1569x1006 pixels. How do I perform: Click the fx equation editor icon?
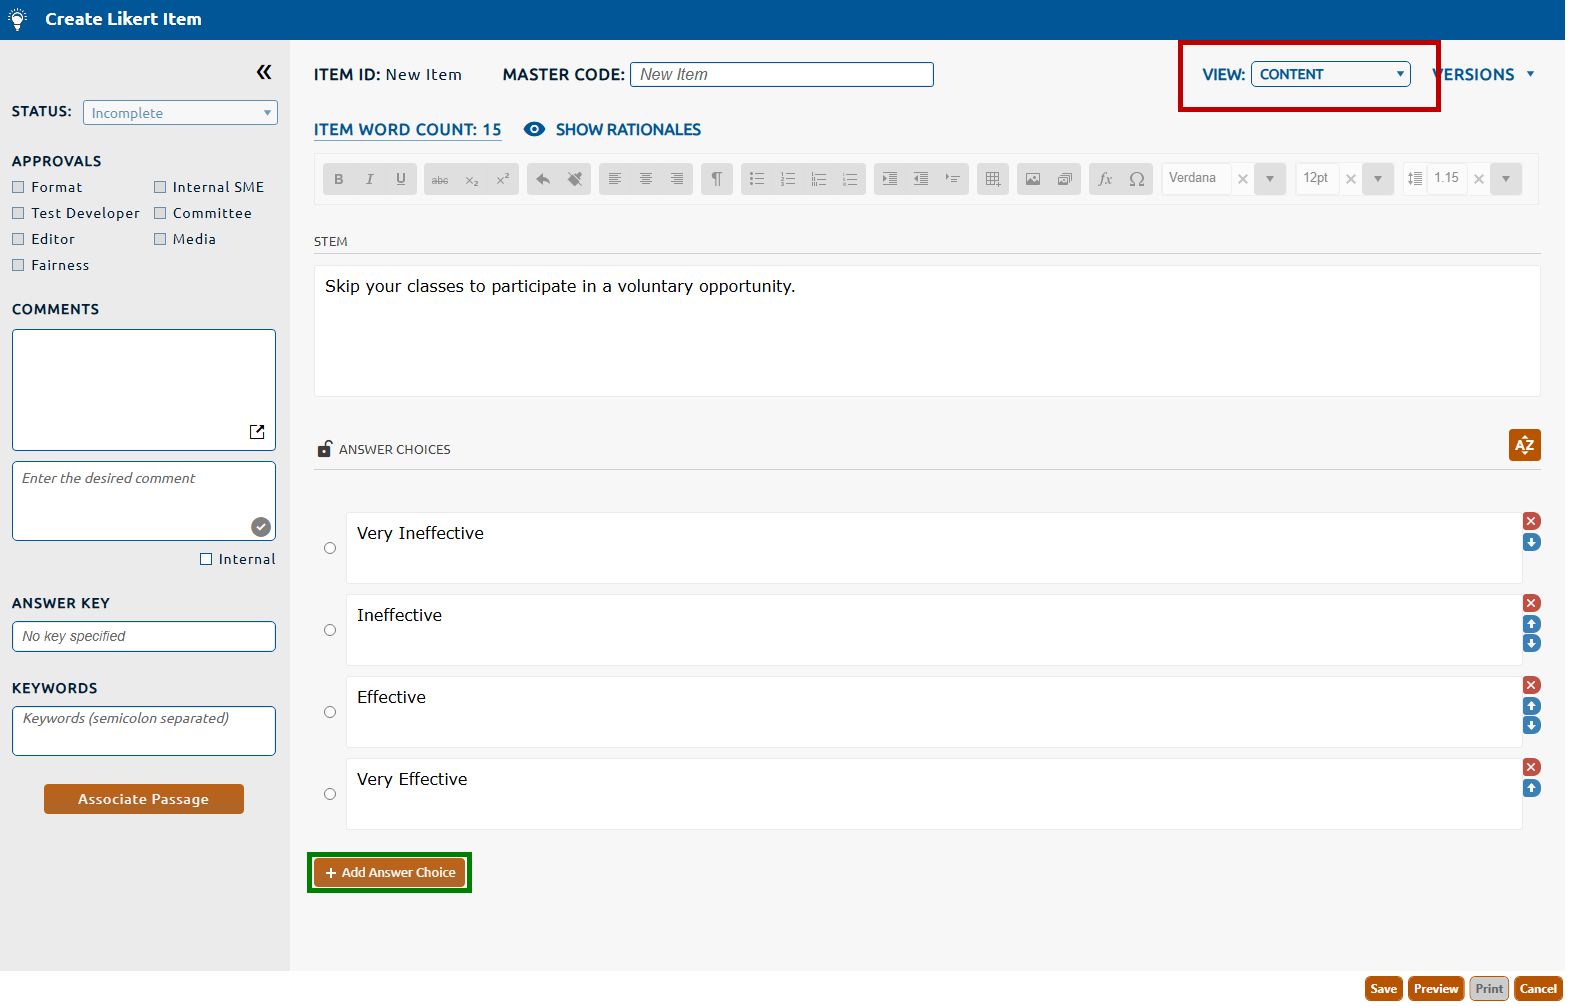pos(1105,179)
